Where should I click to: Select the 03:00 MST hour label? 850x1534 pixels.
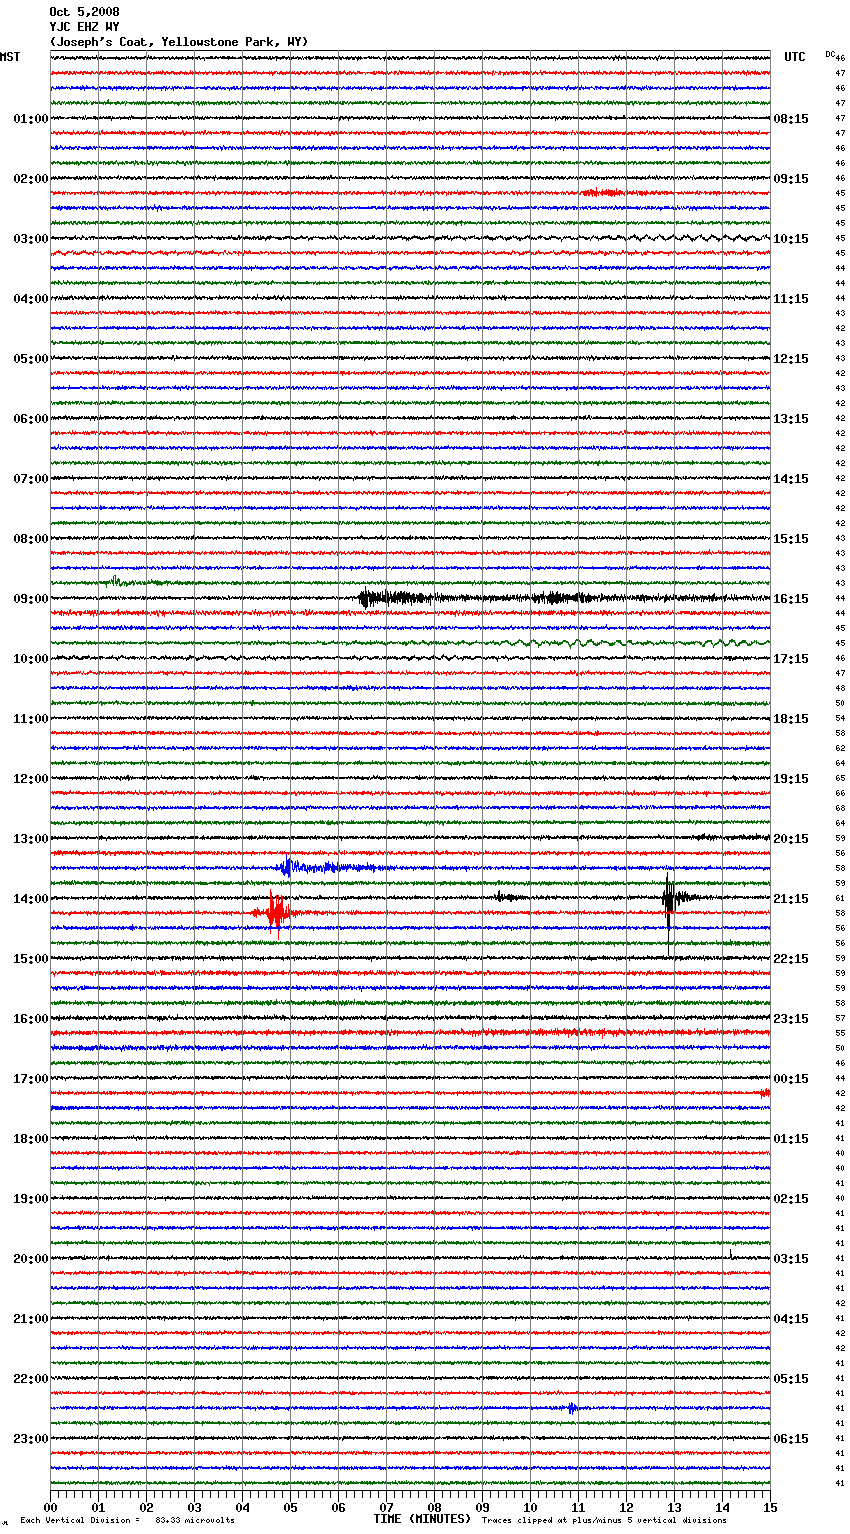point(31,239)
